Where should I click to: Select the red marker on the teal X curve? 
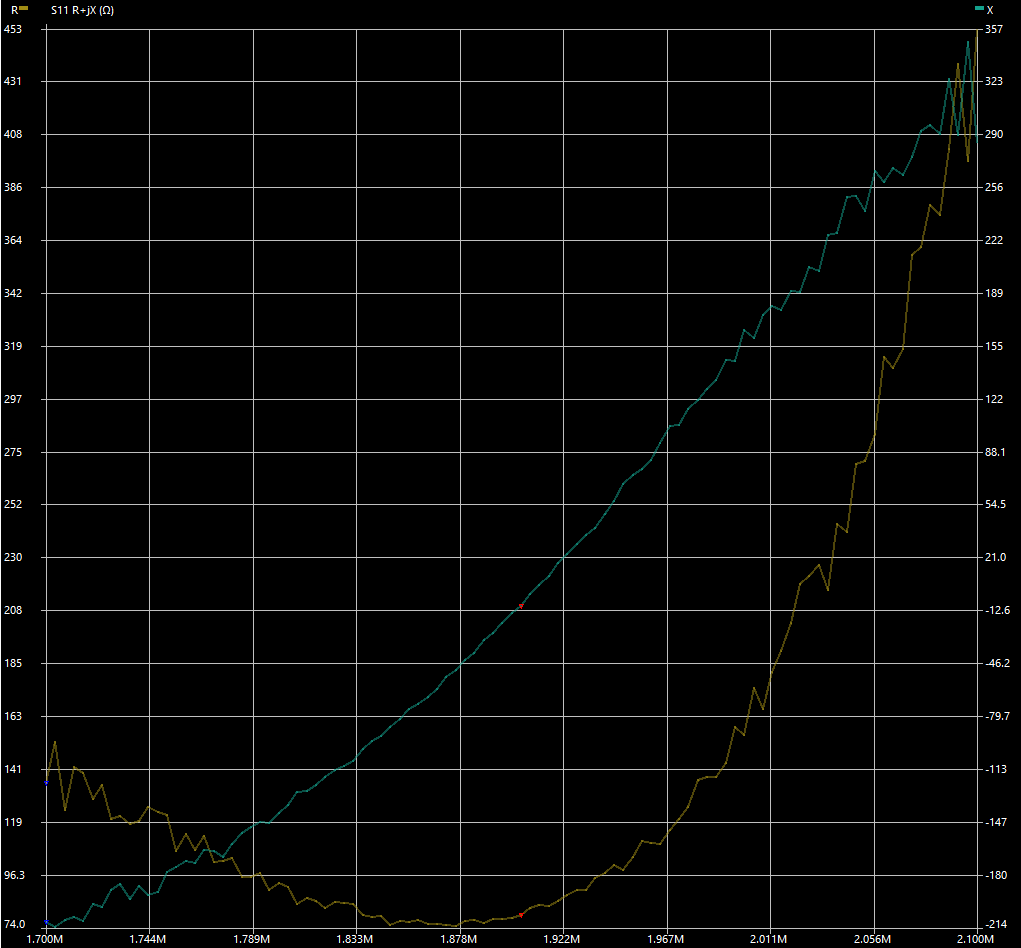click(x=521, y=606)
